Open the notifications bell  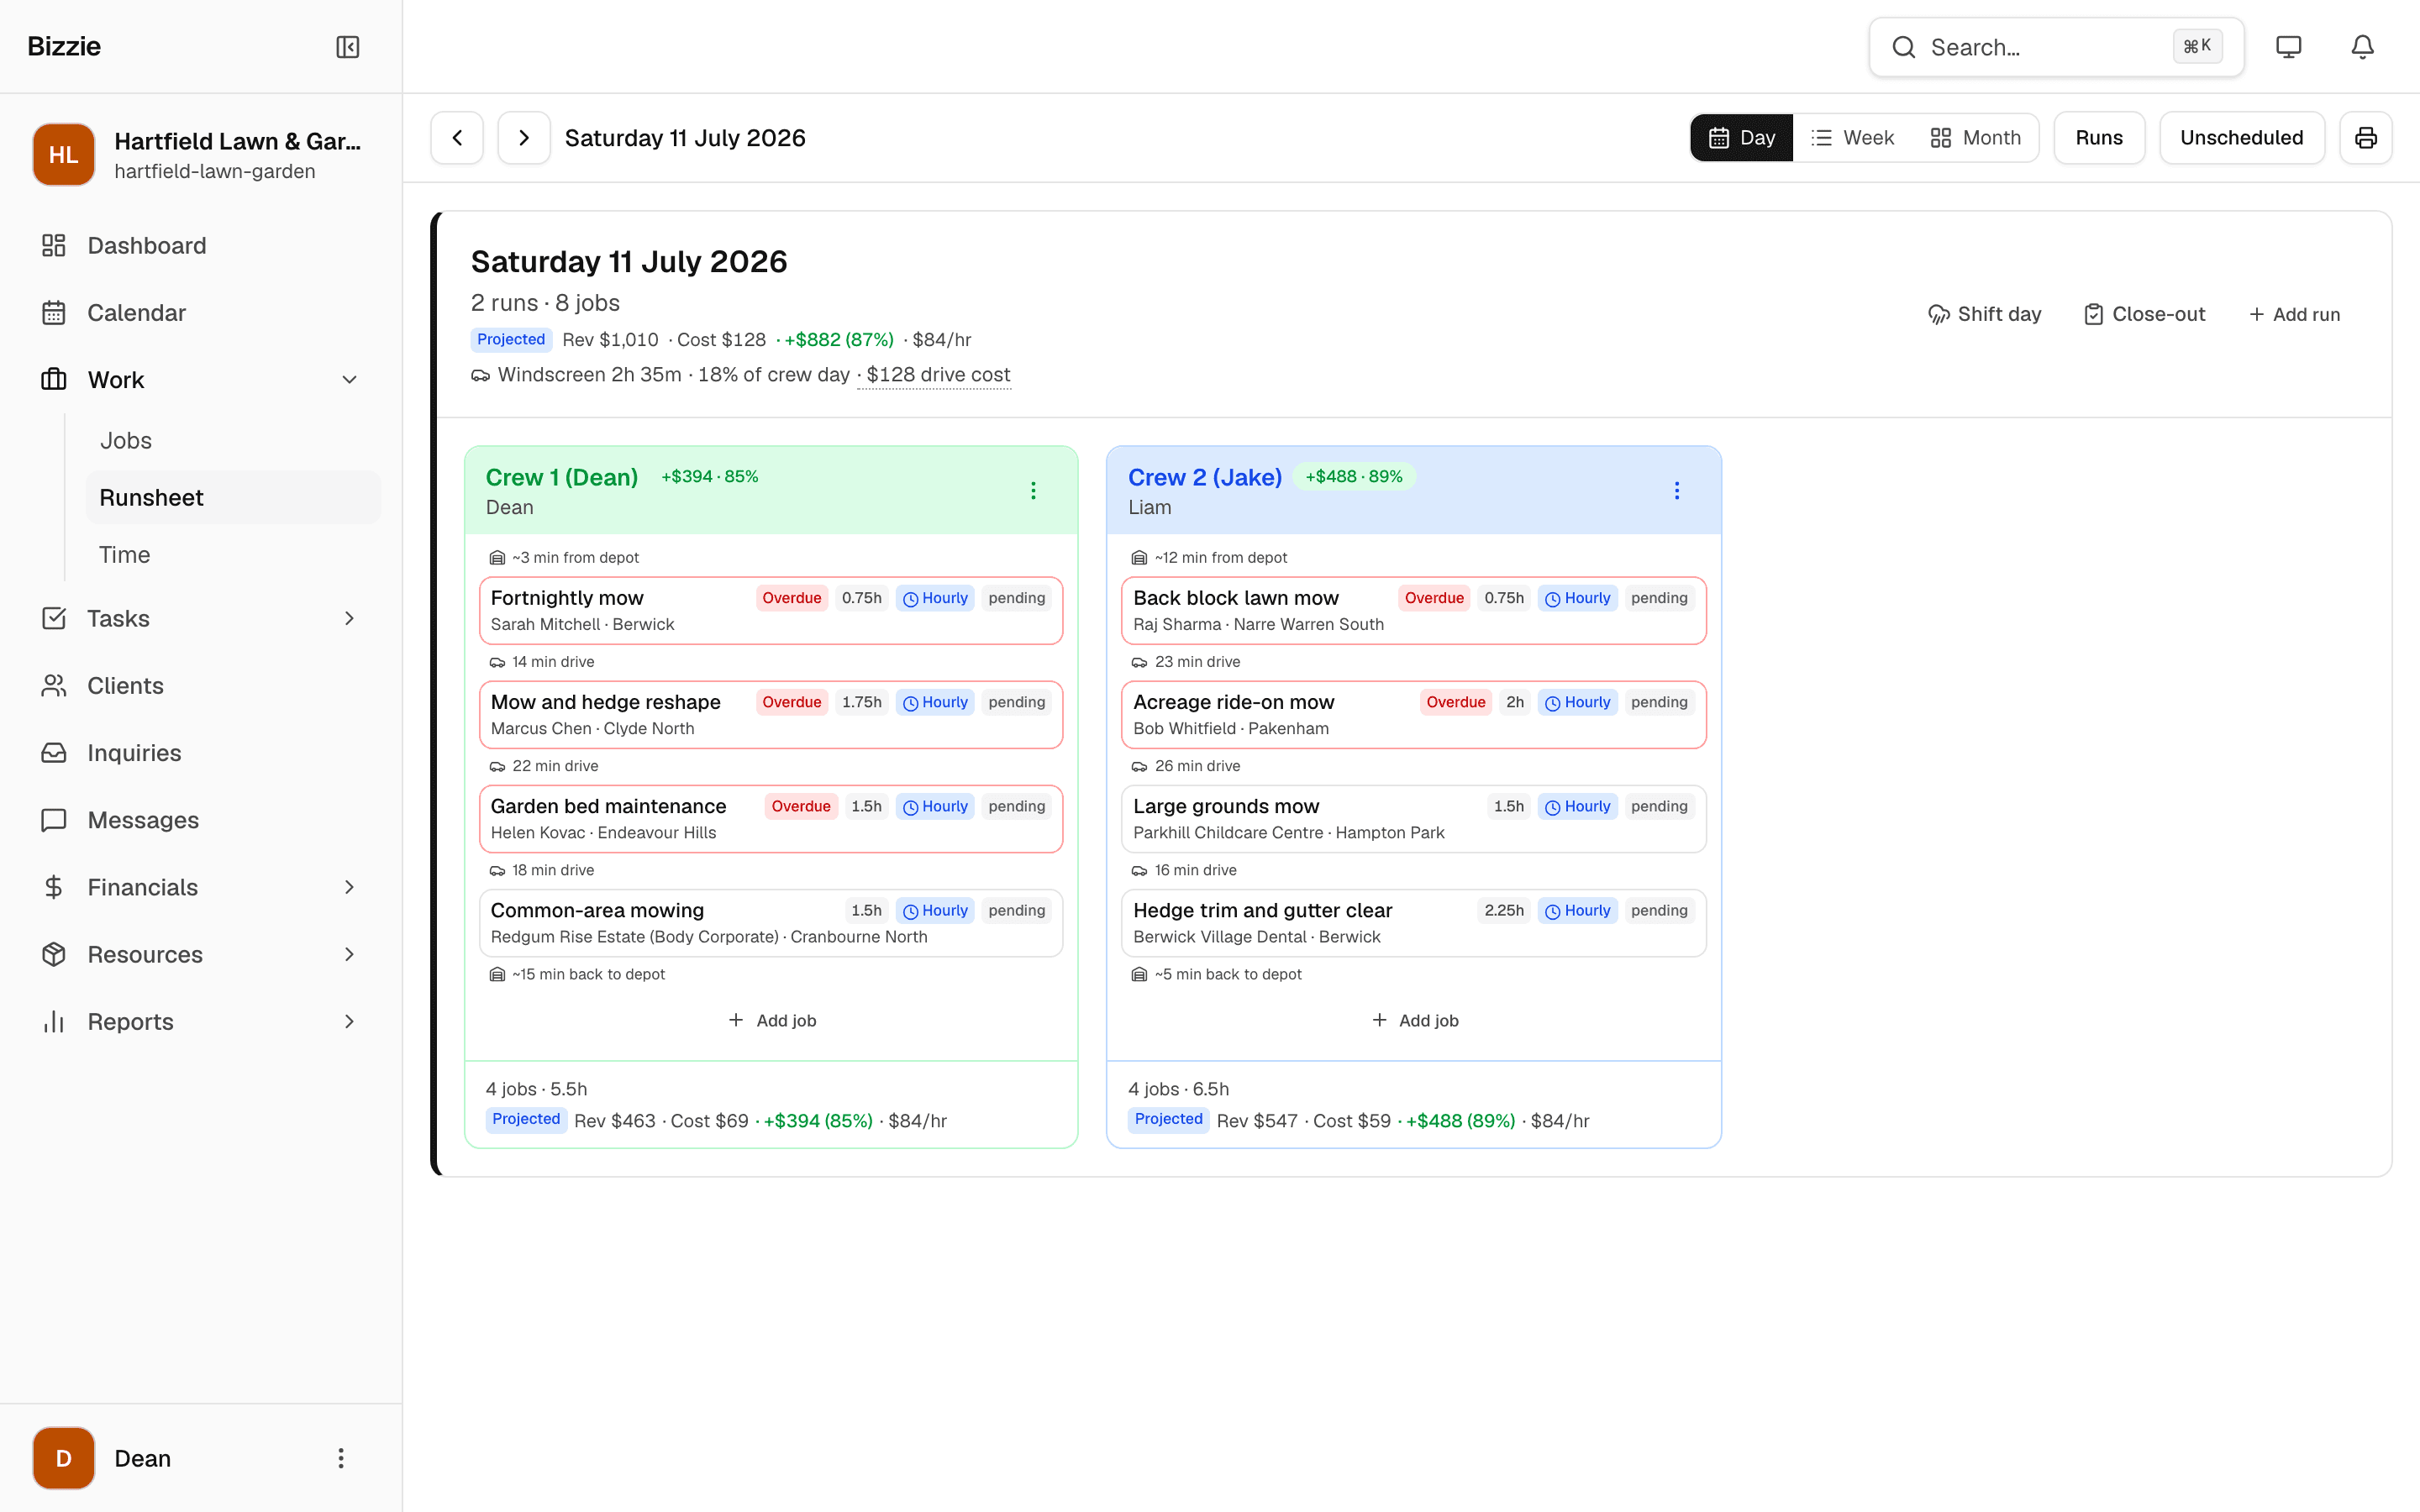(x=2362, y=47)
